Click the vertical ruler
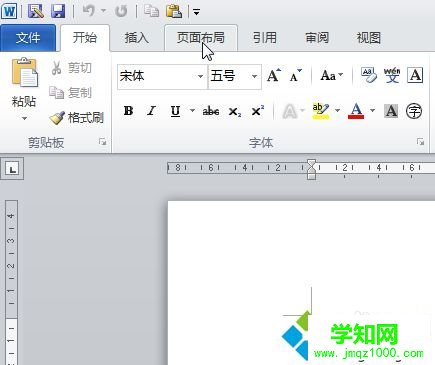This screenshot has width=435, height=365. tap(12, 283)
